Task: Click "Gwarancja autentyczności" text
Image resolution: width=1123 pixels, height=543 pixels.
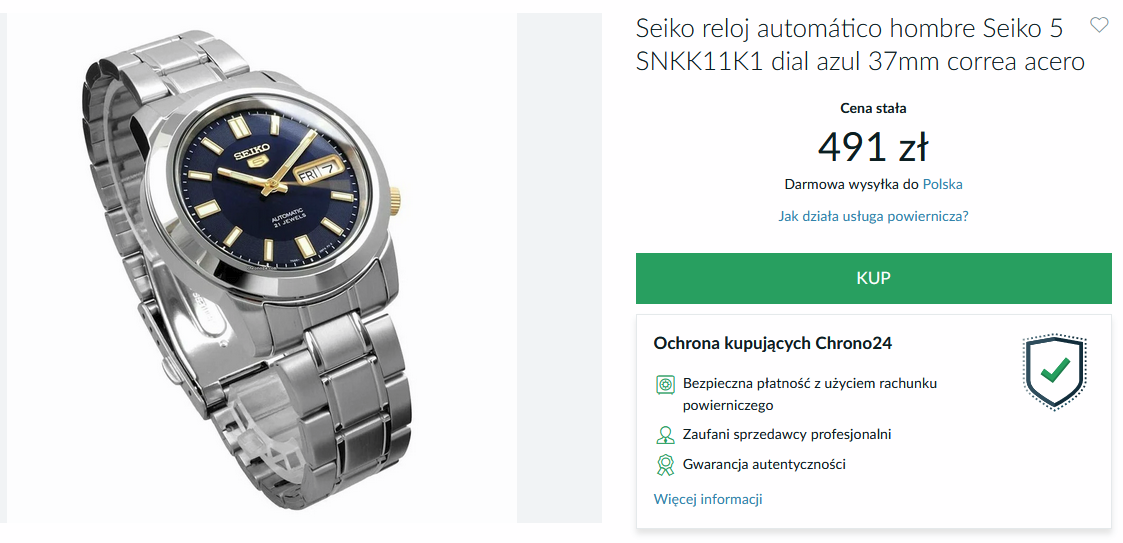Action: pyautogui.click(x=764, y=464)
